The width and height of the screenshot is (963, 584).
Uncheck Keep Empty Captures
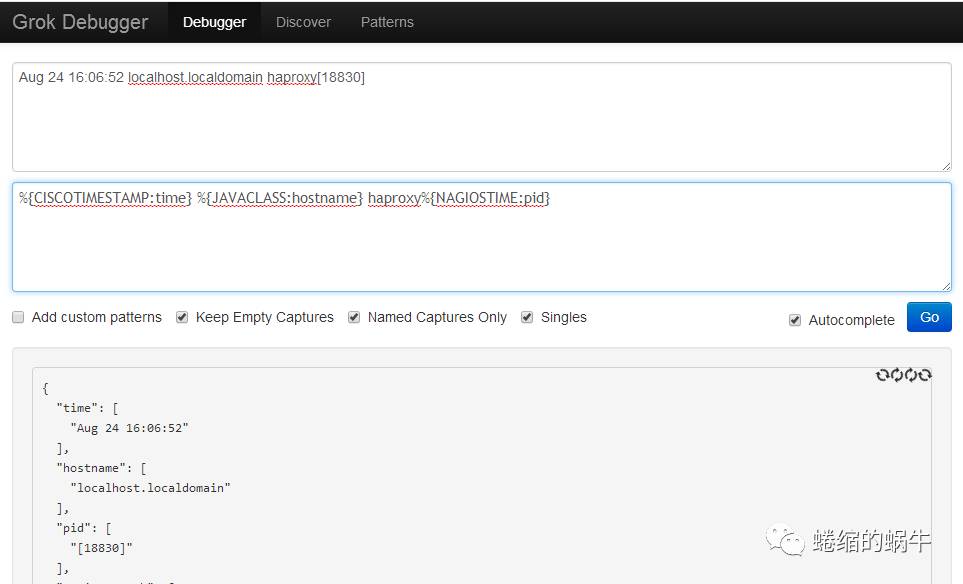(182, 317)
